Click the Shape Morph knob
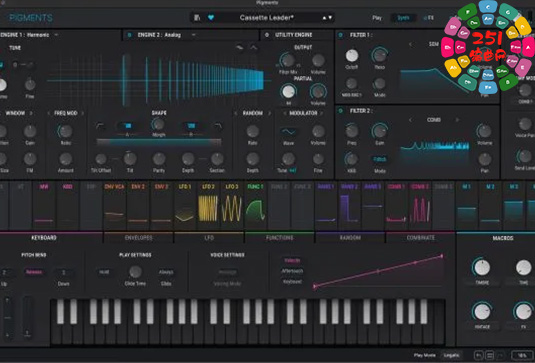 tap(158, 125)
